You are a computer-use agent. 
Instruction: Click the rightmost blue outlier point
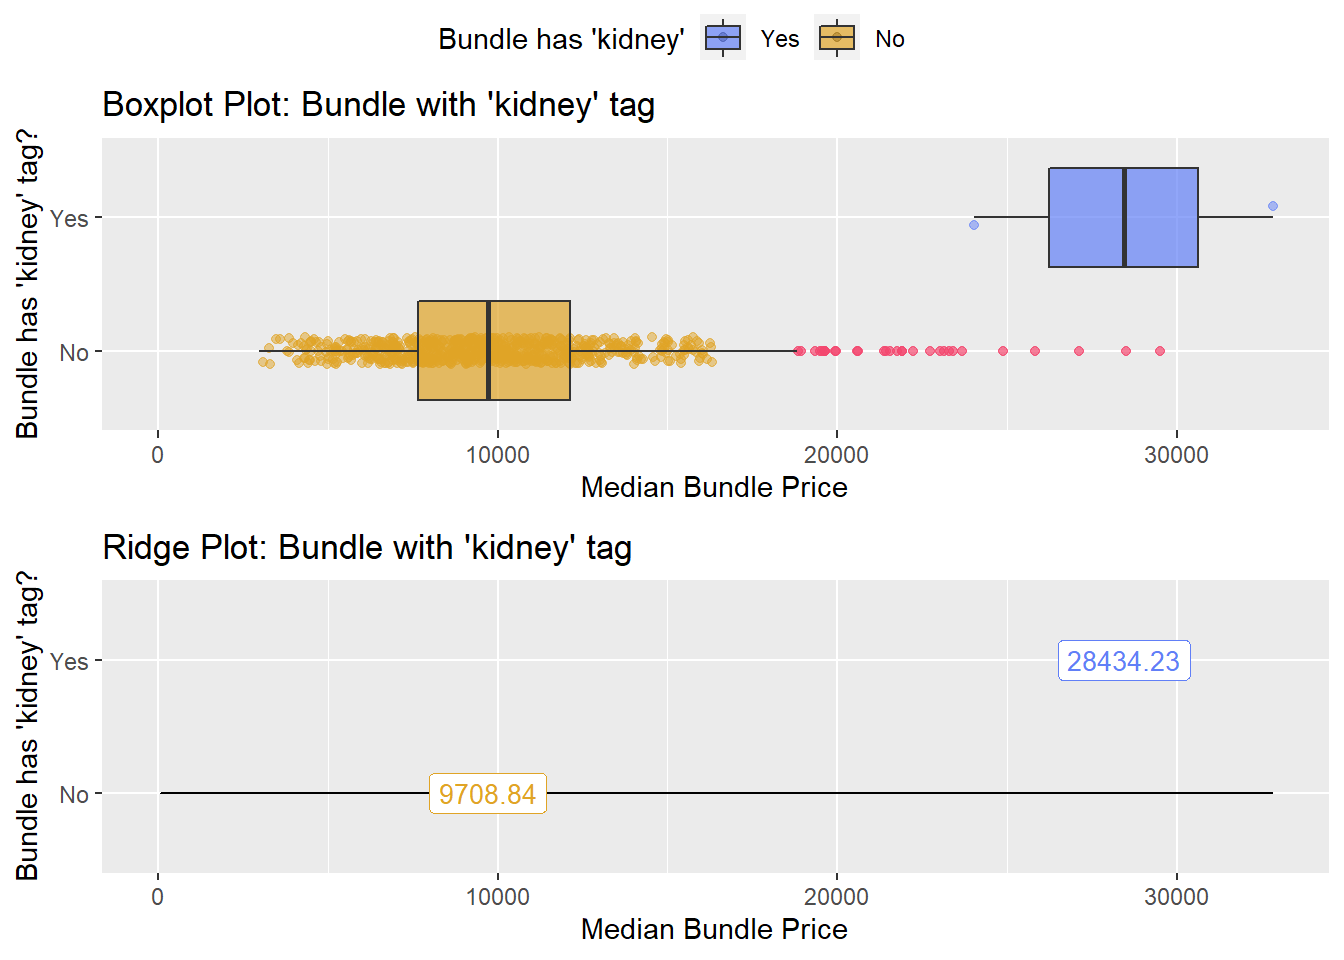[x=1273, y=207]
